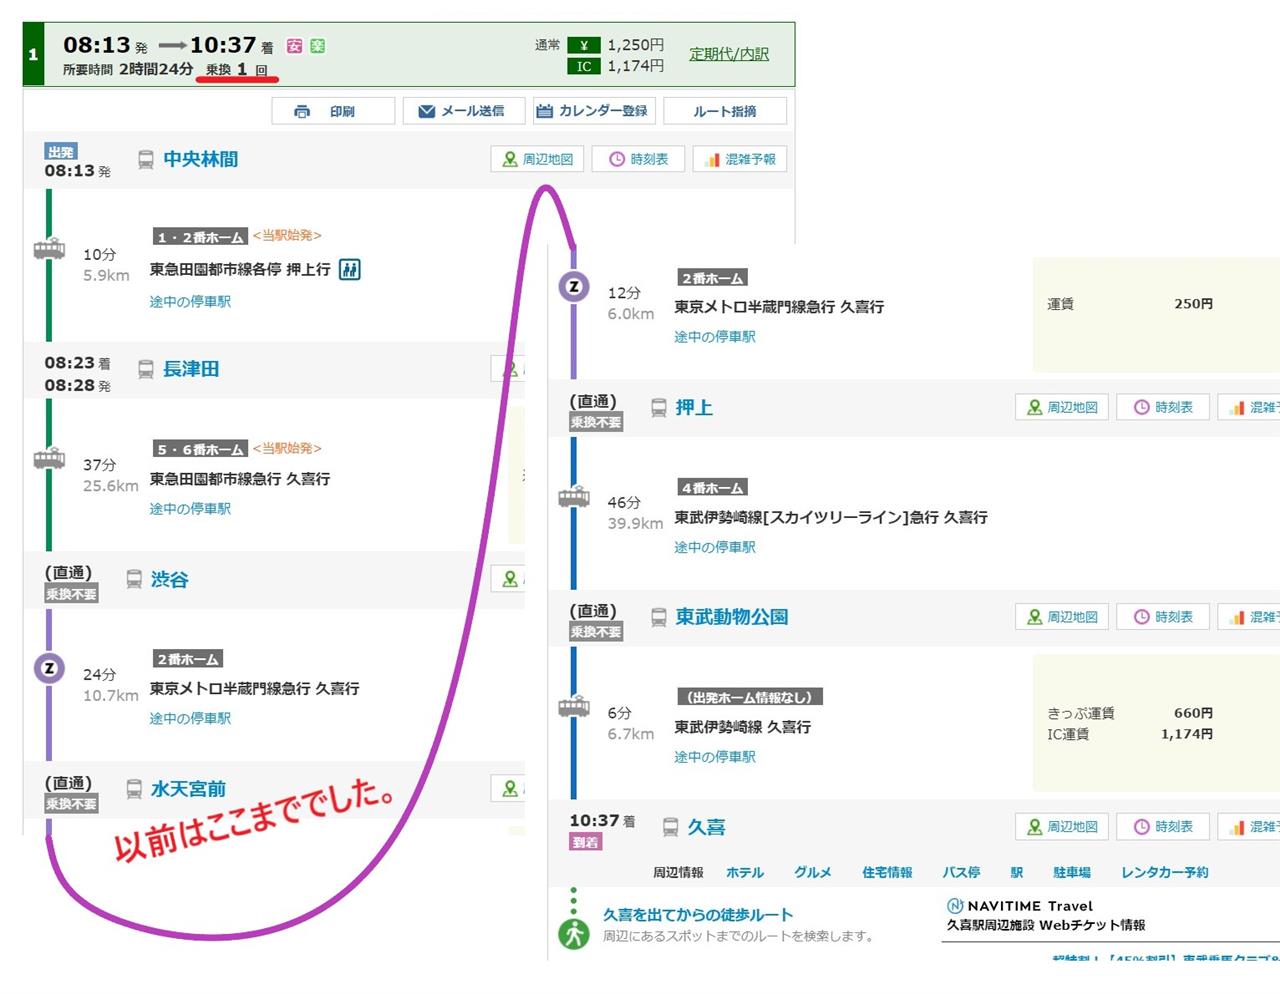The height and width of the screenshot is (994, 1280).
Task: Expand 途中の停車駅 under the 6分 東武伊勢崎線 segment
Action: click(x=715, y=756)
